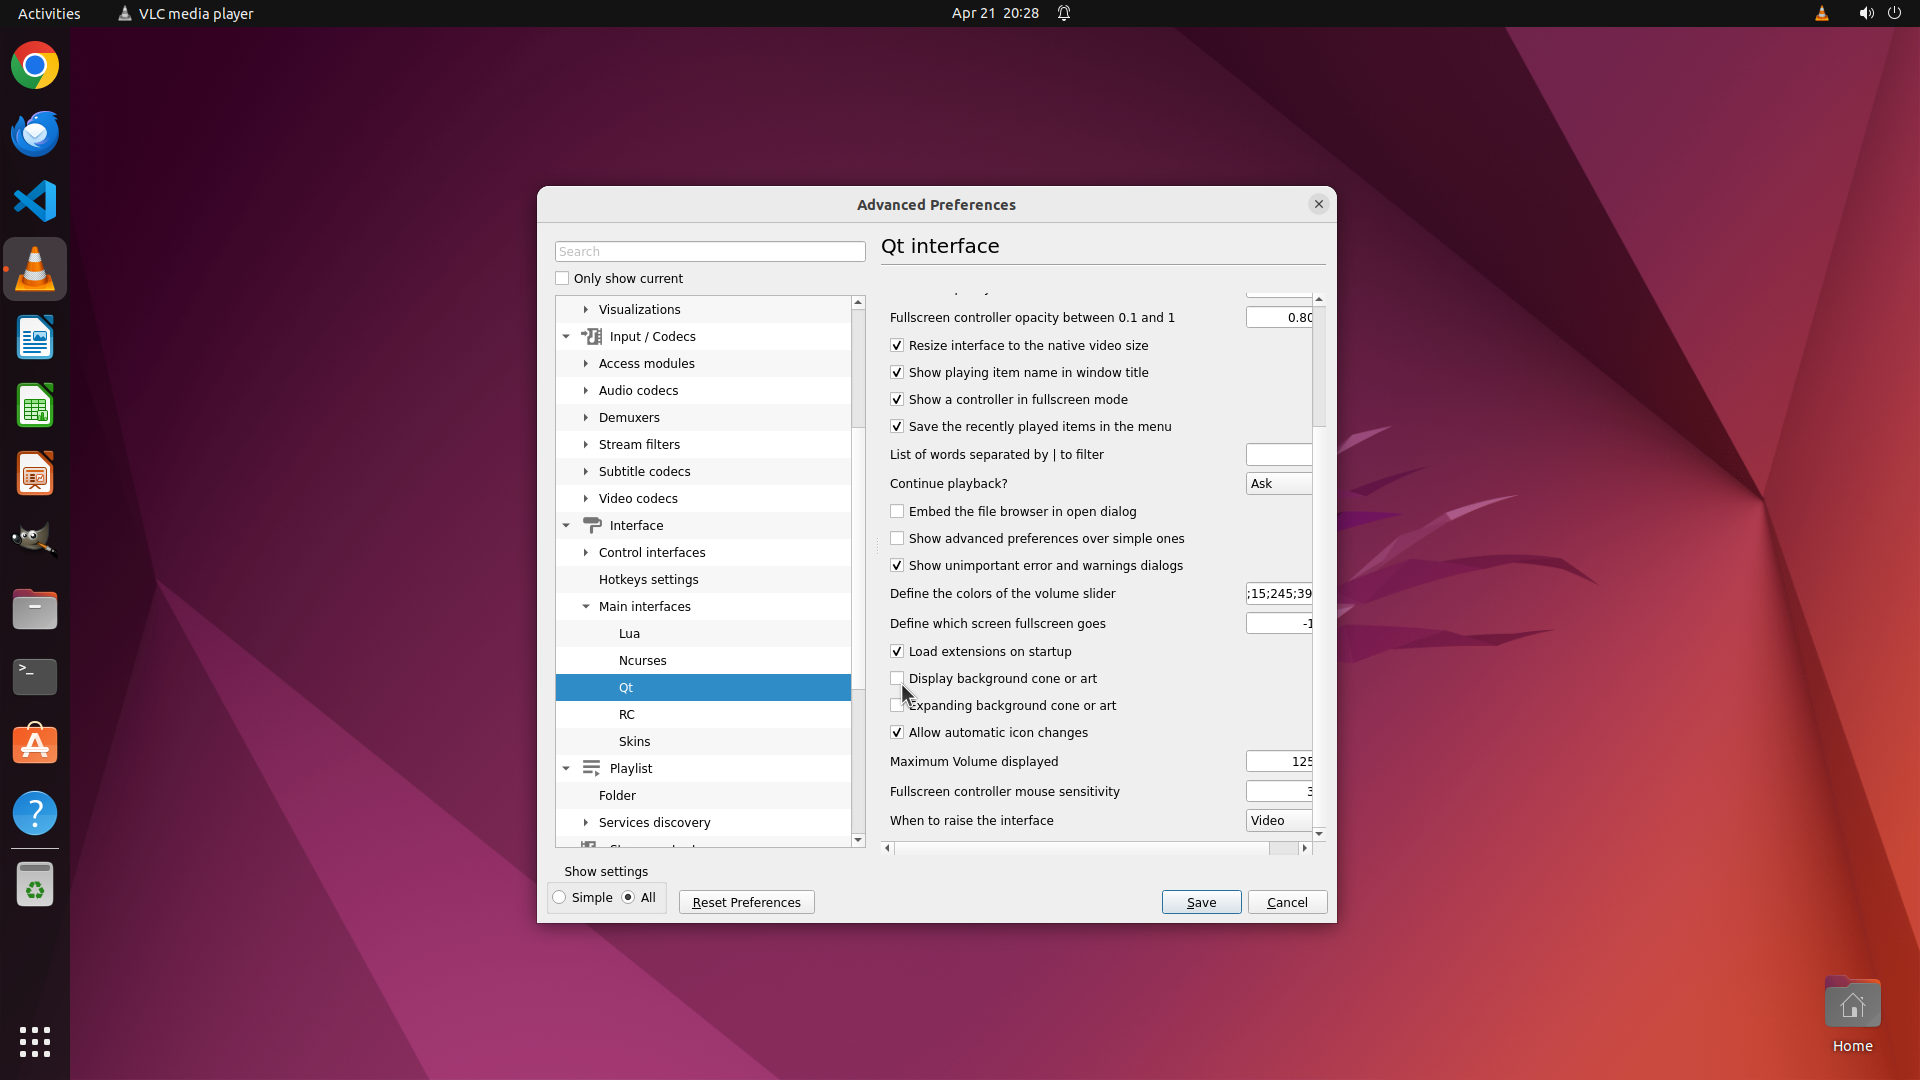Enable Display background cone or art
This screenshot has height=1080, width=1920.
tap(897, 678)
